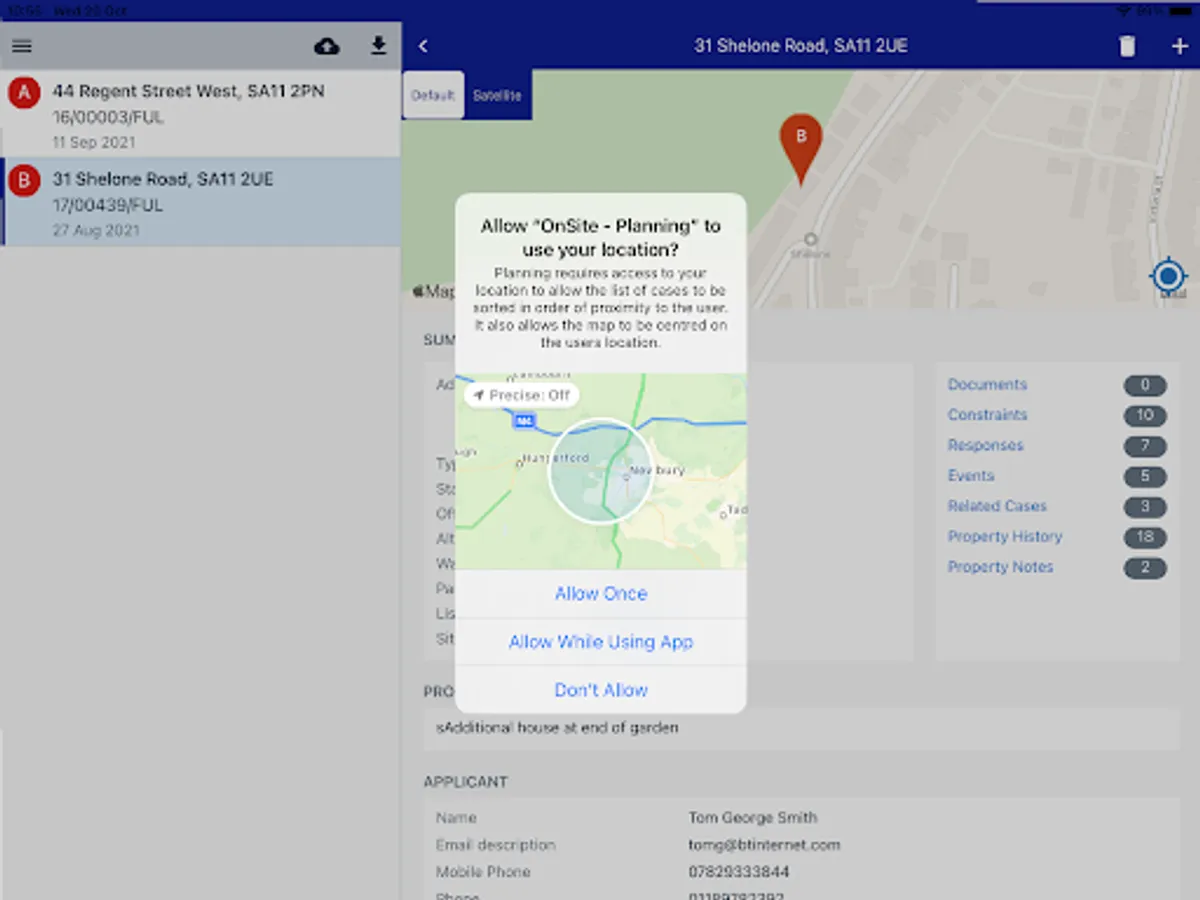Image resolution: width=1200 pixels, height=900 pixels.
Task: Open the Responses link
Action: point(985,445)
